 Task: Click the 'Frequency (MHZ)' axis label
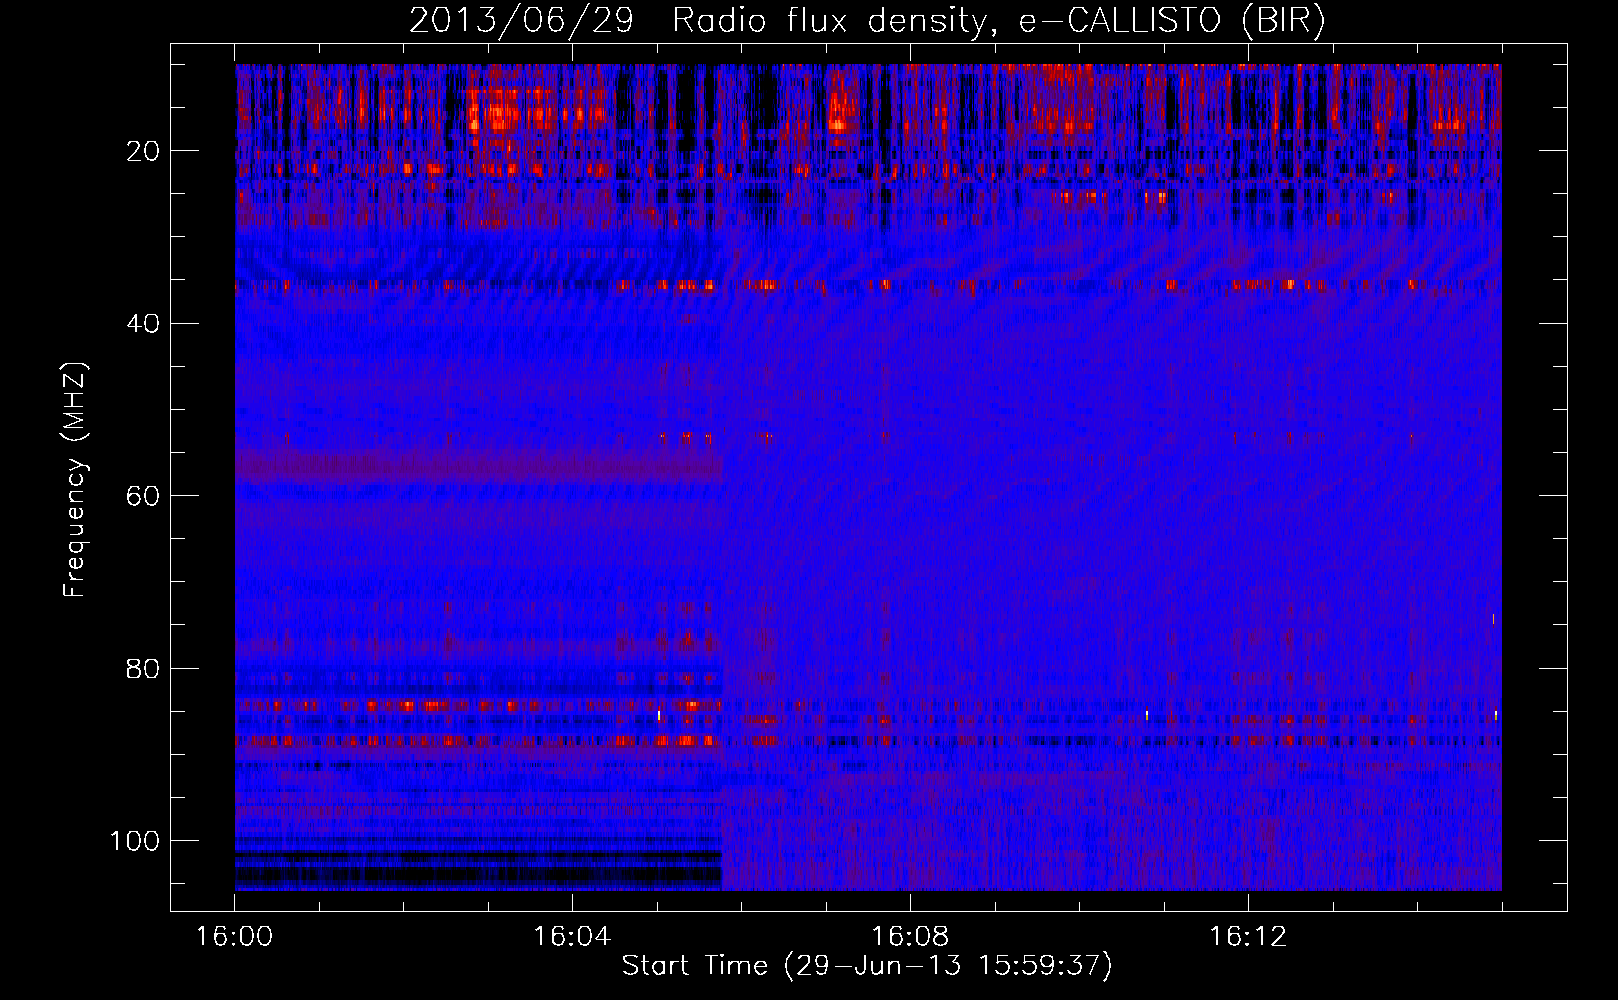[75, 480]
